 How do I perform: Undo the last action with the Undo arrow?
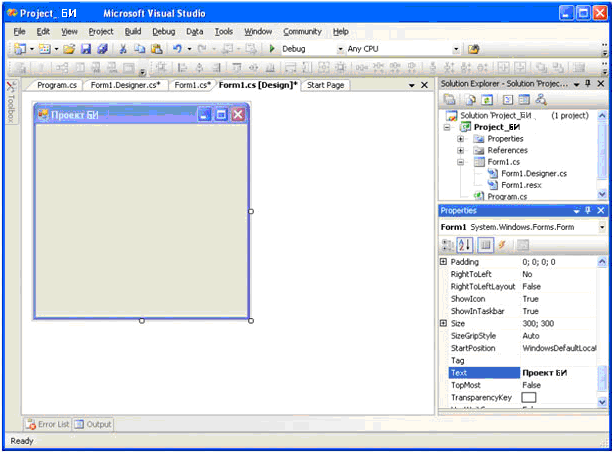coord(178,49)
